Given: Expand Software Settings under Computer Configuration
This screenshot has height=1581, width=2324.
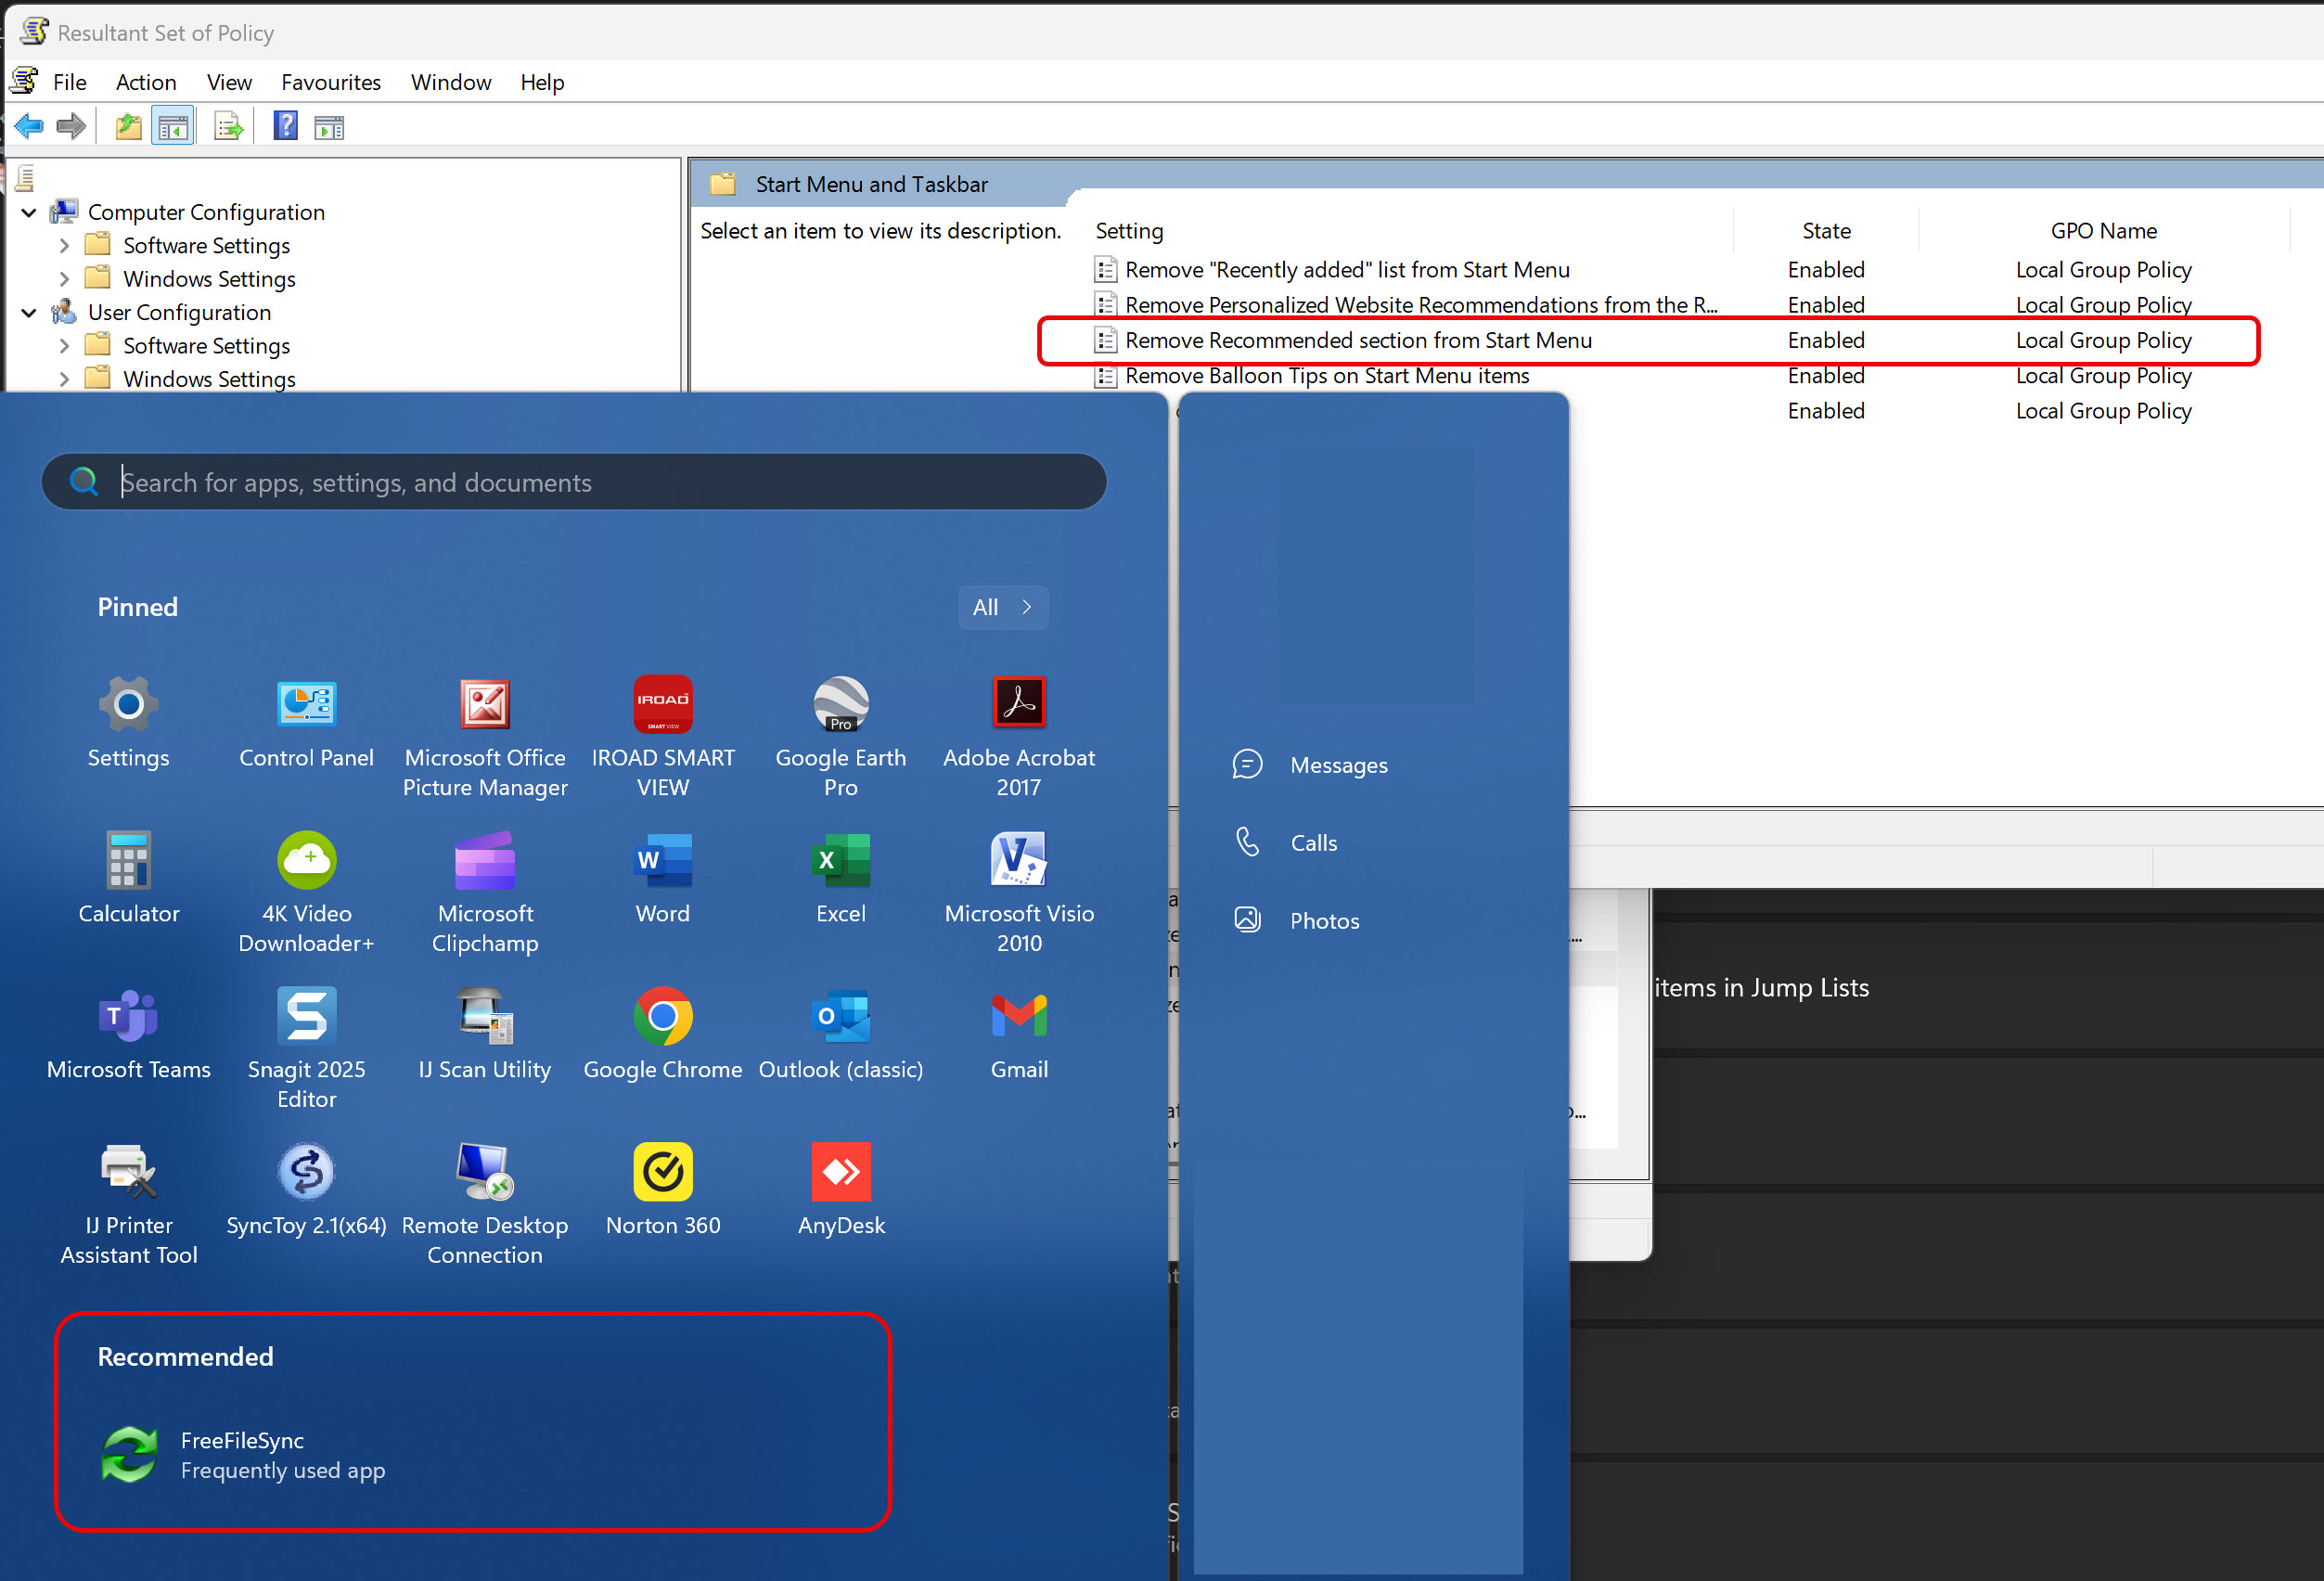Looking at the screenshot, I should coord(64,245).
